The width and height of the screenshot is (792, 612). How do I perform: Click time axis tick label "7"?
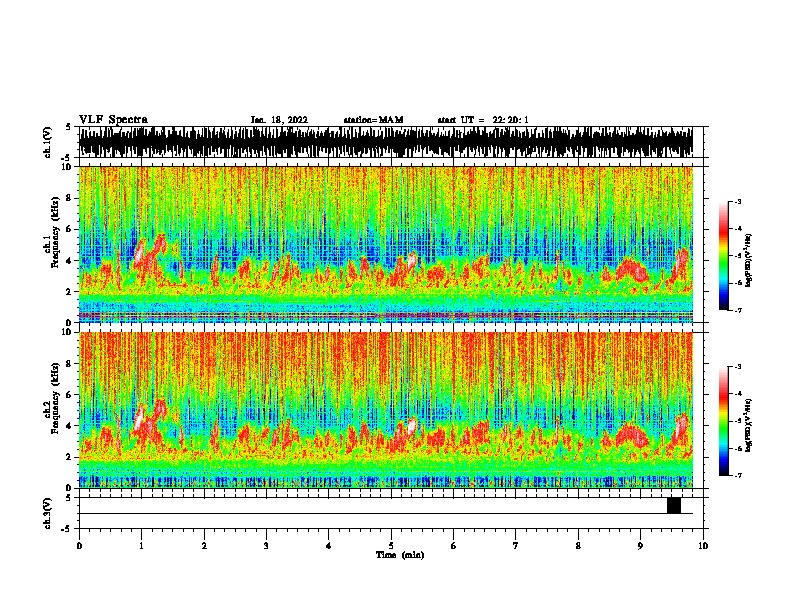[x=516, y=546]
